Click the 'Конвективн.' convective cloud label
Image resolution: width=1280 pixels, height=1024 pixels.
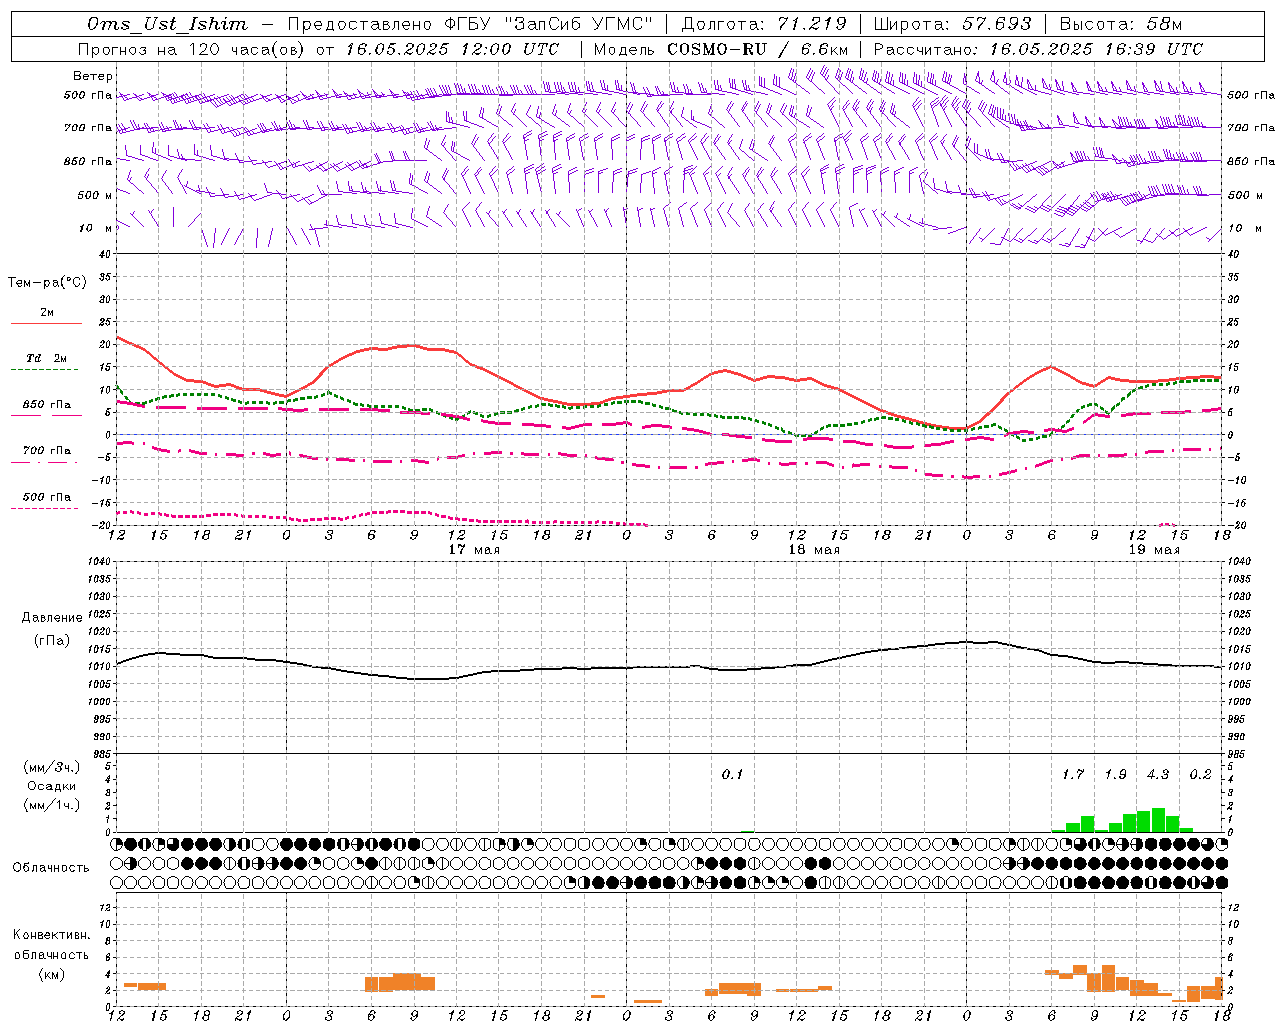click(x=52, y=935)
